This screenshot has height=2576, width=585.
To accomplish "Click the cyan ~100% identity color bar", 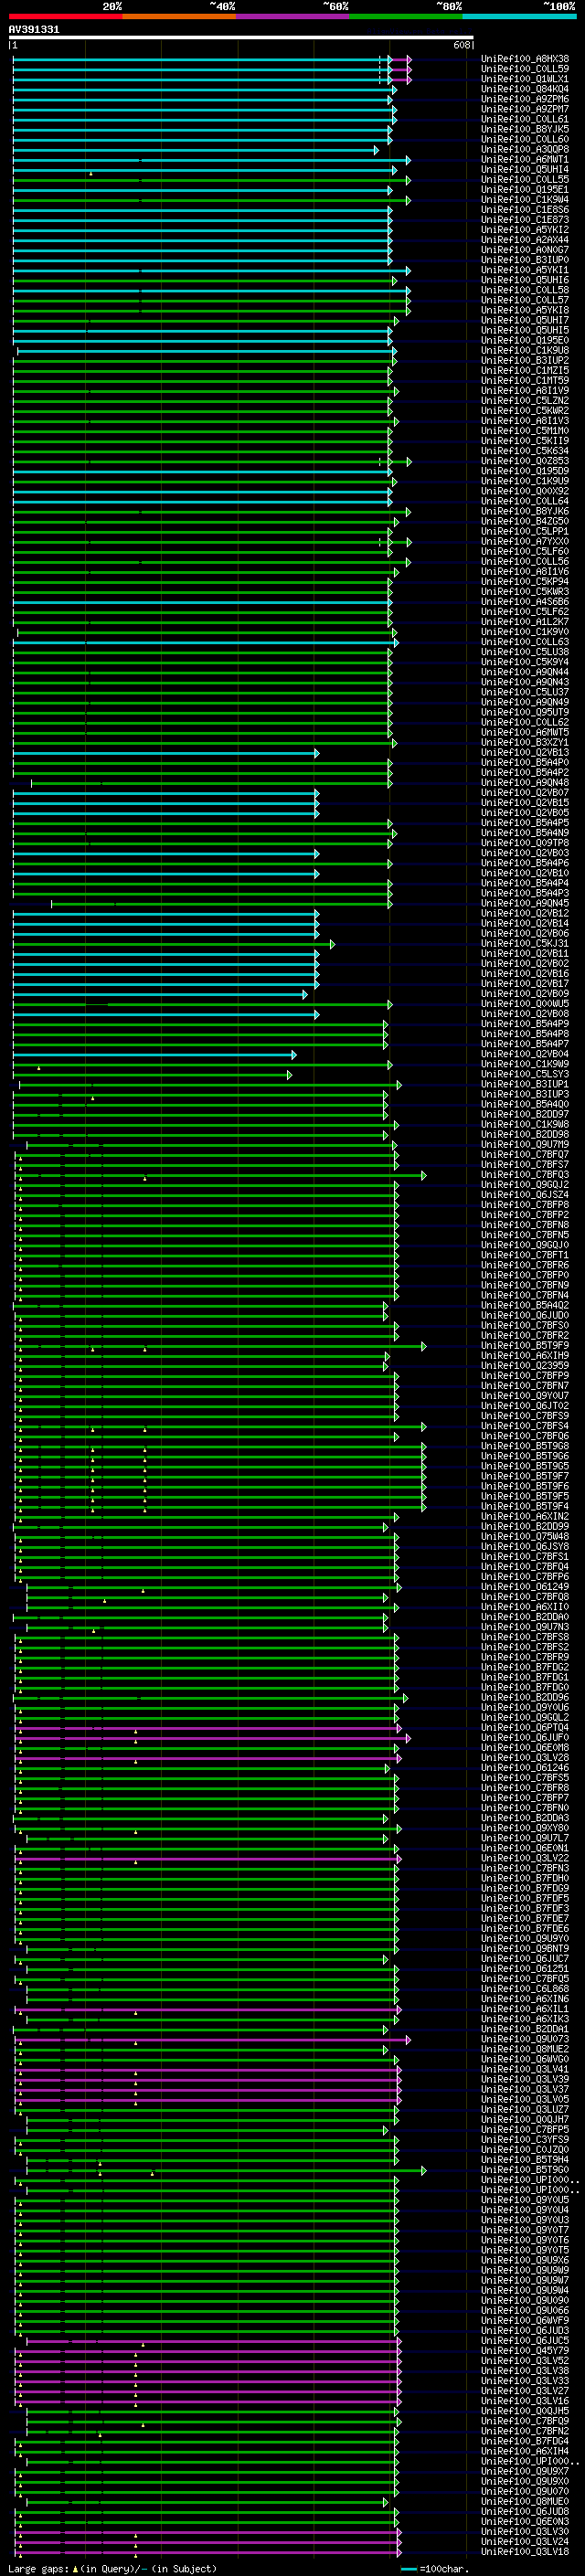I will [x=520, y=16].
